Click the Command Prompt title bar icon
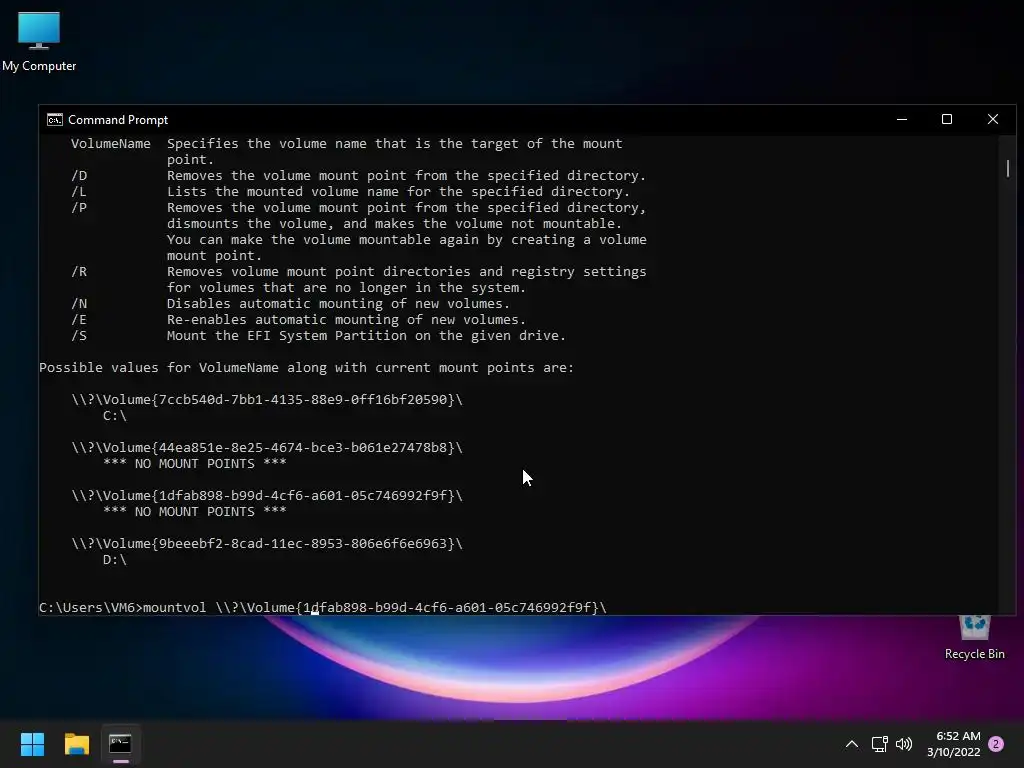The width and height of the screenshot is (1024, 768). pyautogui.click(x=55, y=120)
